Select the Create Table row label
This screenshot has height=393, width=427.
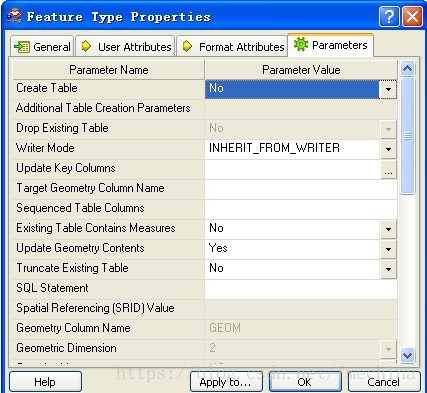pos(47,88)
